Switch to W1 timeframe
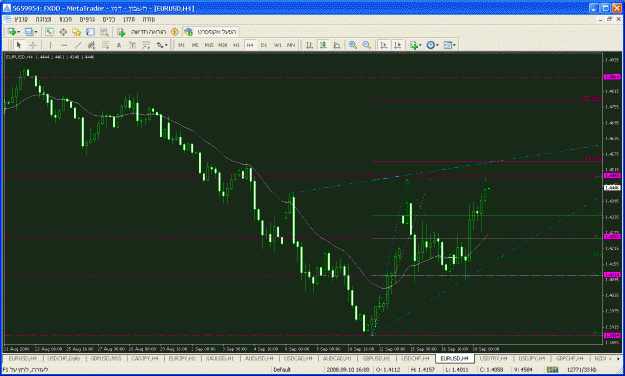The width and height of the screenshot is (625, 376). coord(277,45)
